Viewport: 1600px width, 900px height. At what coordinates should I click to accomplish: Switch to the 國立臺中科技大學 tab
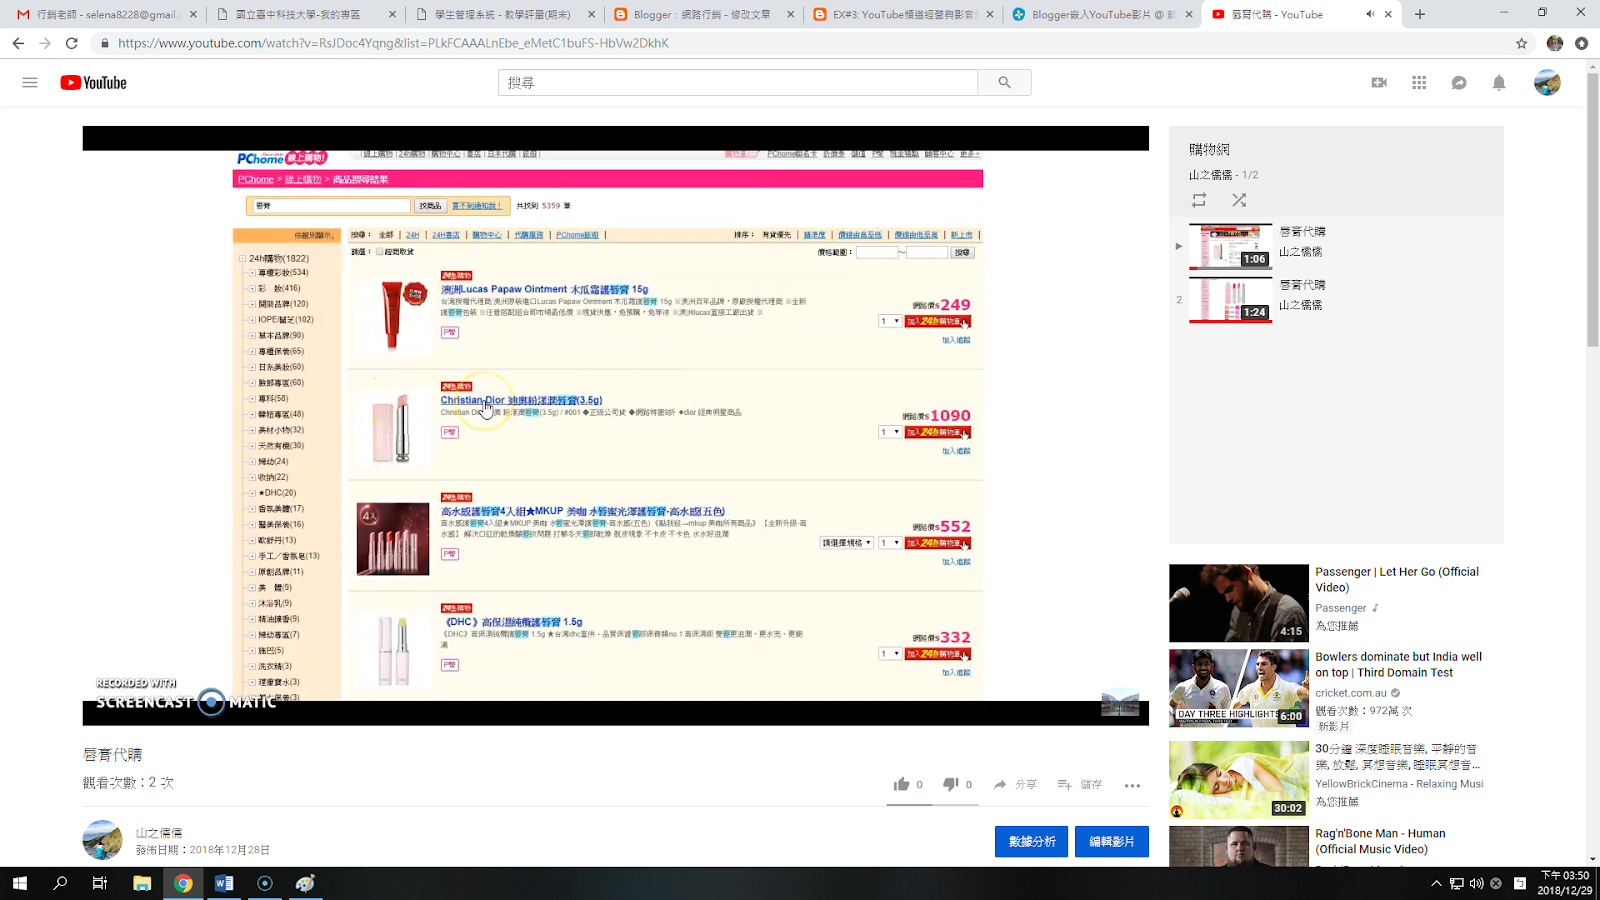(306, 14)
